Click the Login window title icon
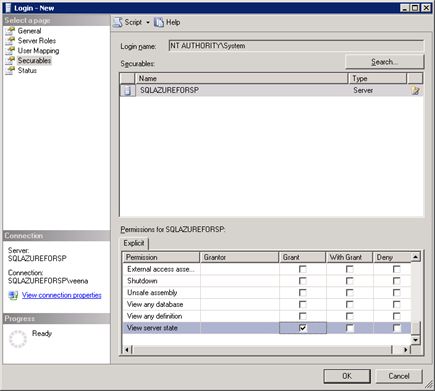Viewport: 435px width, 391px height. click(x=8, y=8)
